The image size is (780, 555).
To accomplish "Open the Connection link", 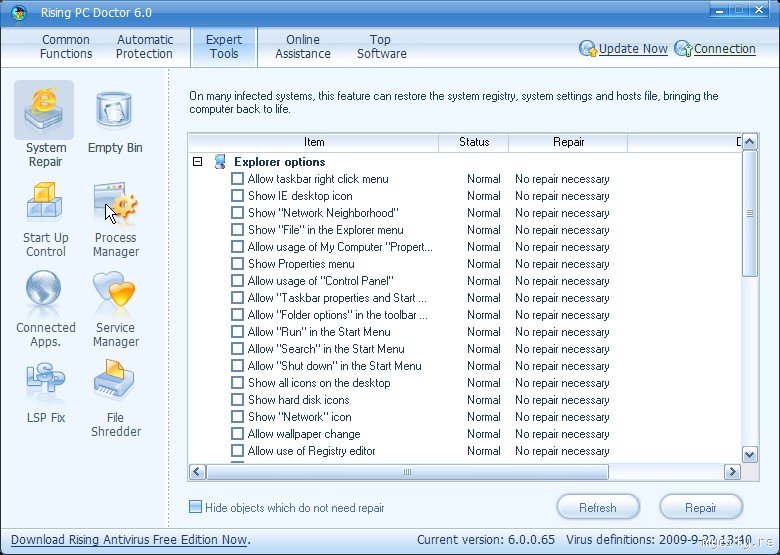I will click(x=725, y=49).
